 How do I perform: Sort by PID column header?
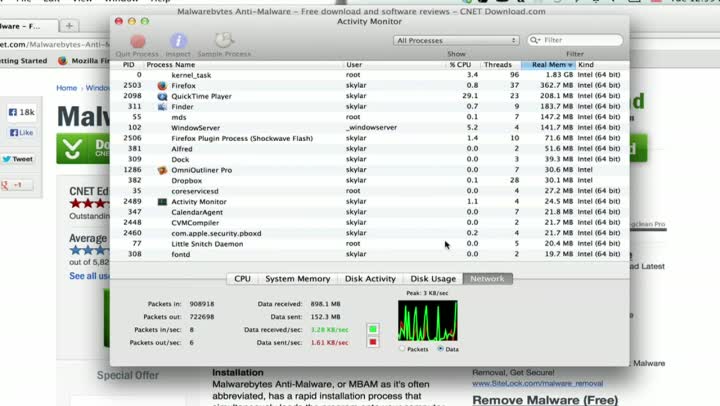click(x=128, y=65)
